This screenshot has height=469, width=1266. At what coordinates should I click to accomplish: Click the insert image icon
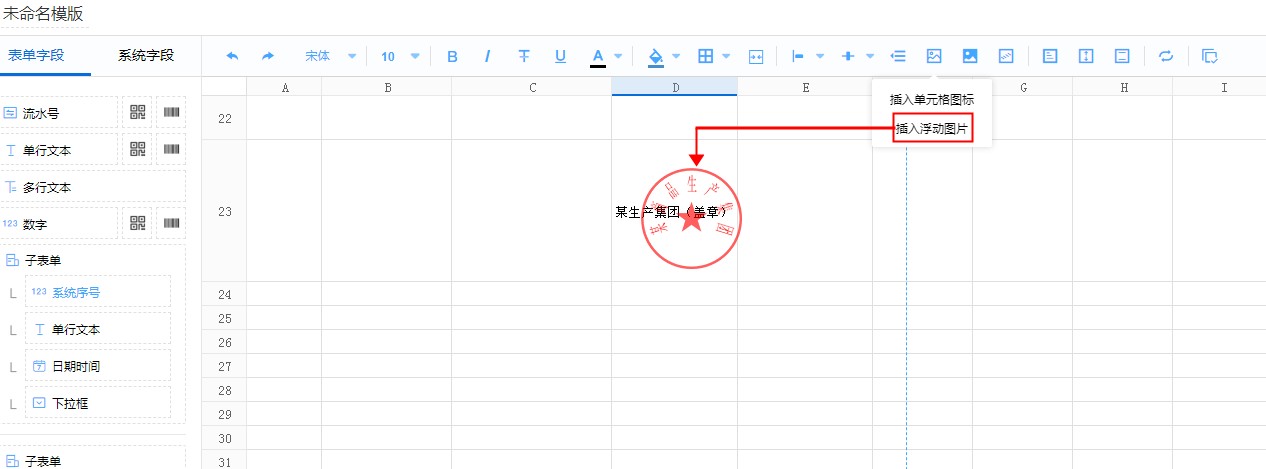(934, 56)
